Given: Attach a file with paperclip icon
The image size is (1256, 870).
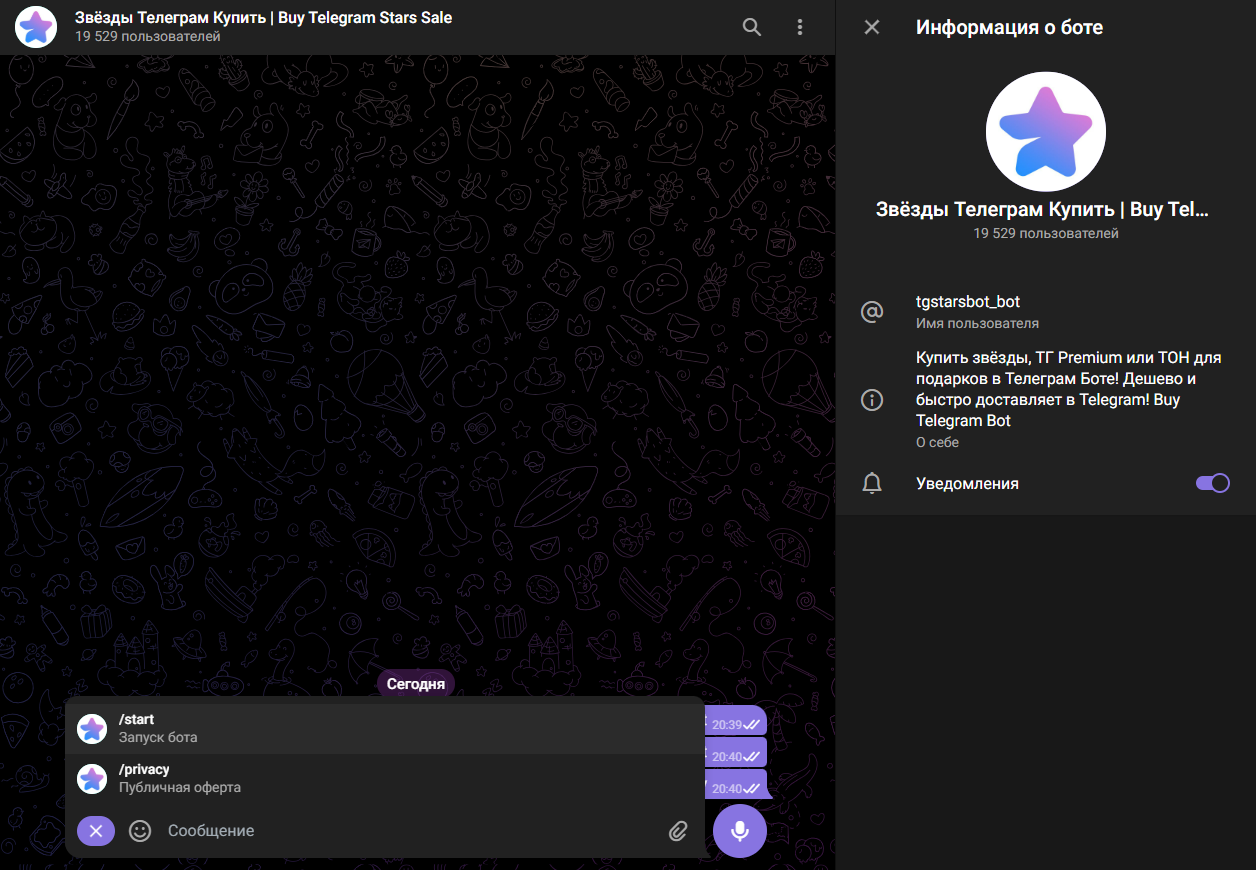Looking at the screenshot, I should click(678, 831).
